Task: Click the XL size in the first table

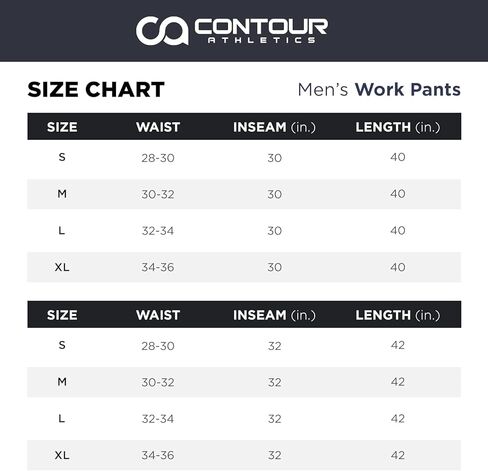Action: click(x=62, y=267)
